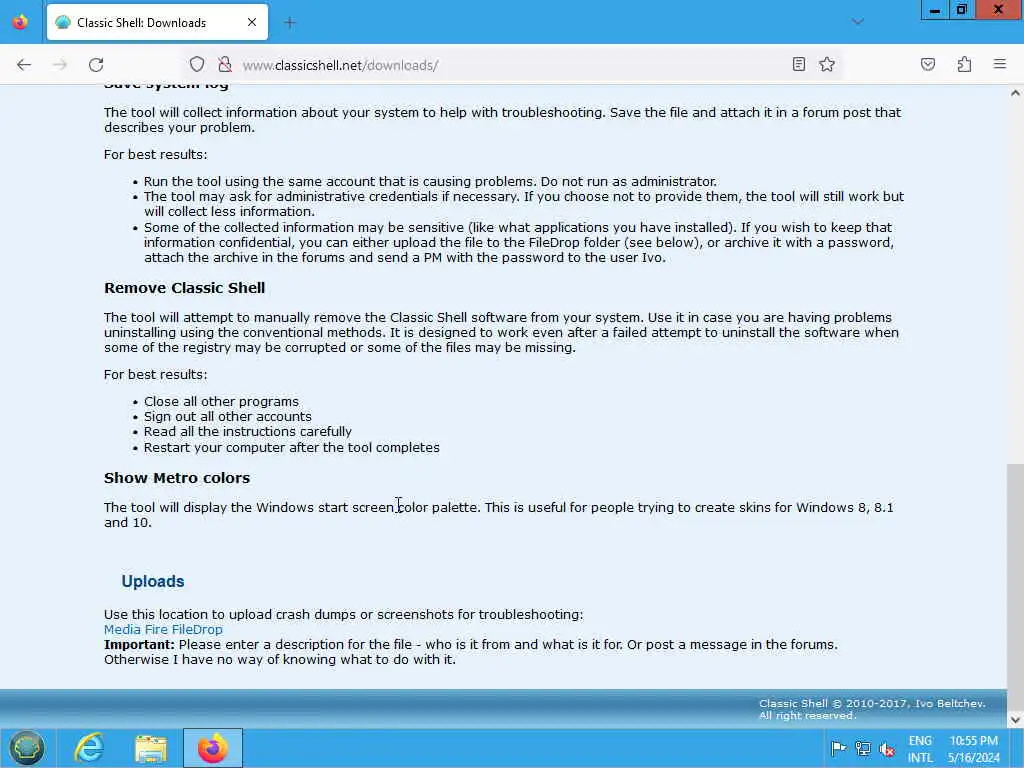This screenshot has height=768, width=1024.
Task: Click the Firefox View icon
Action: pyautogui.click(x=20, y=22)
